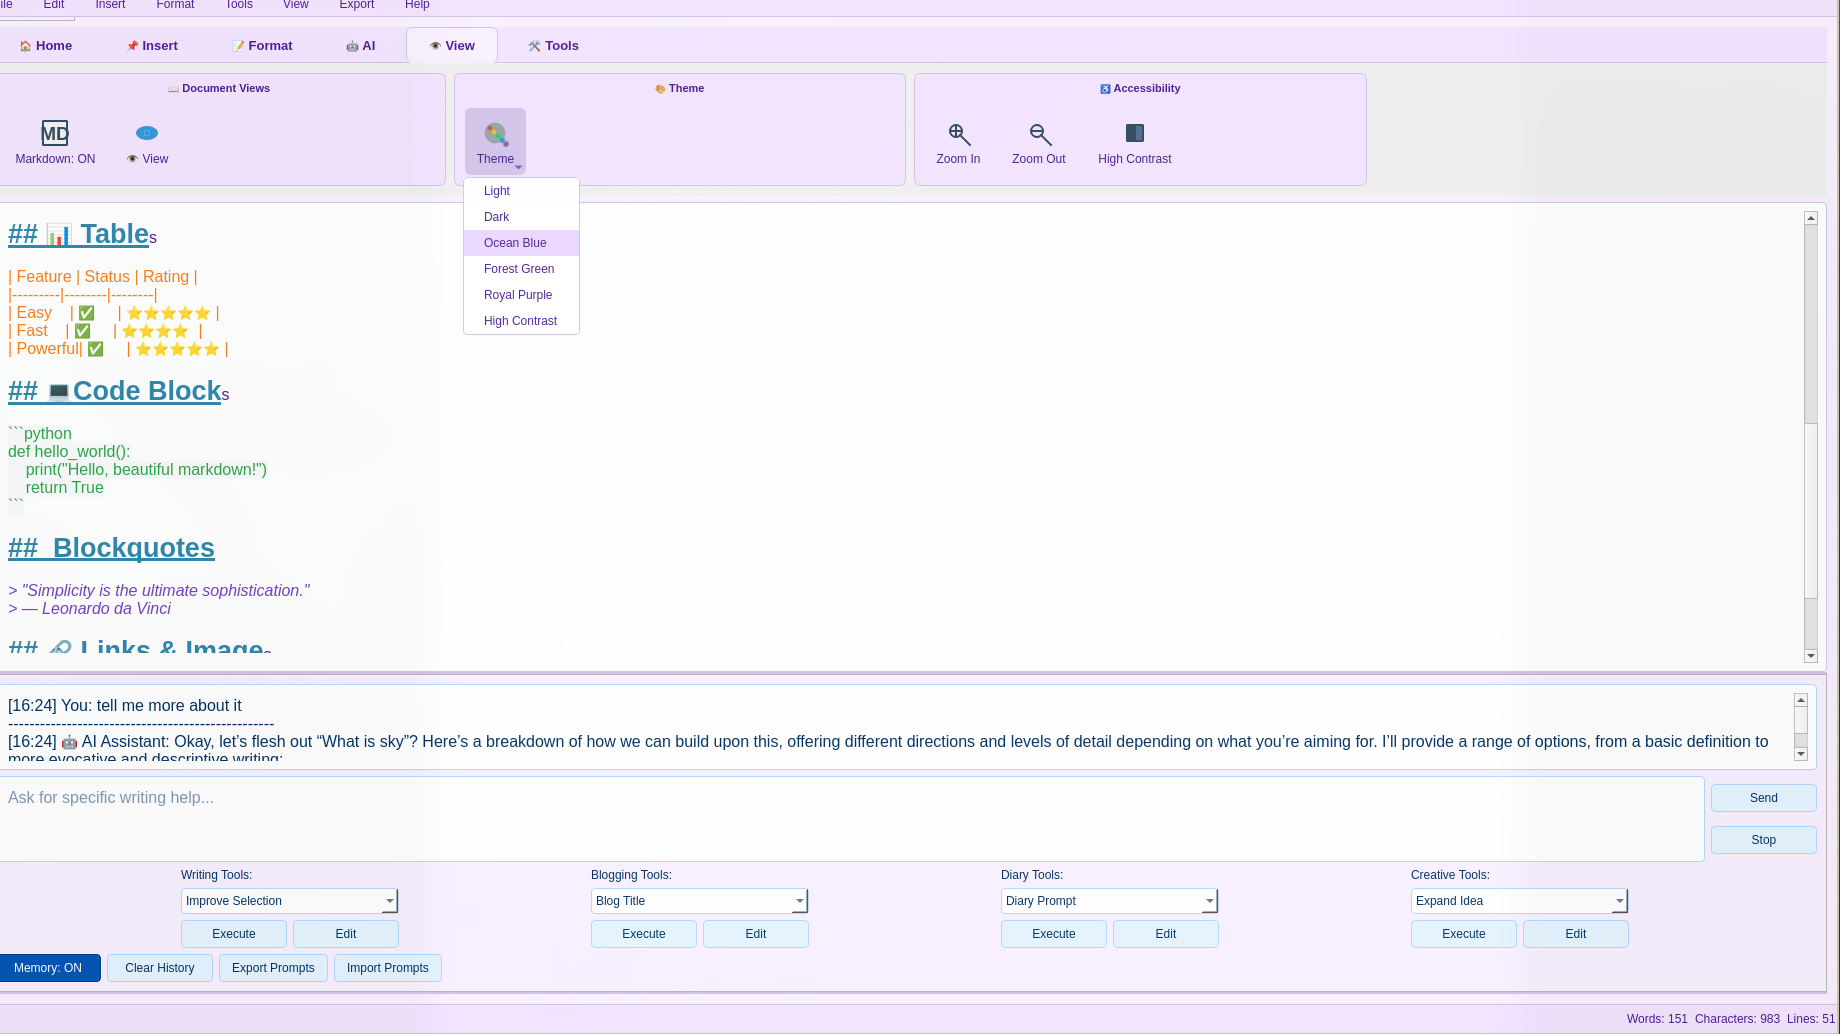Click the Clear History button

159,967
